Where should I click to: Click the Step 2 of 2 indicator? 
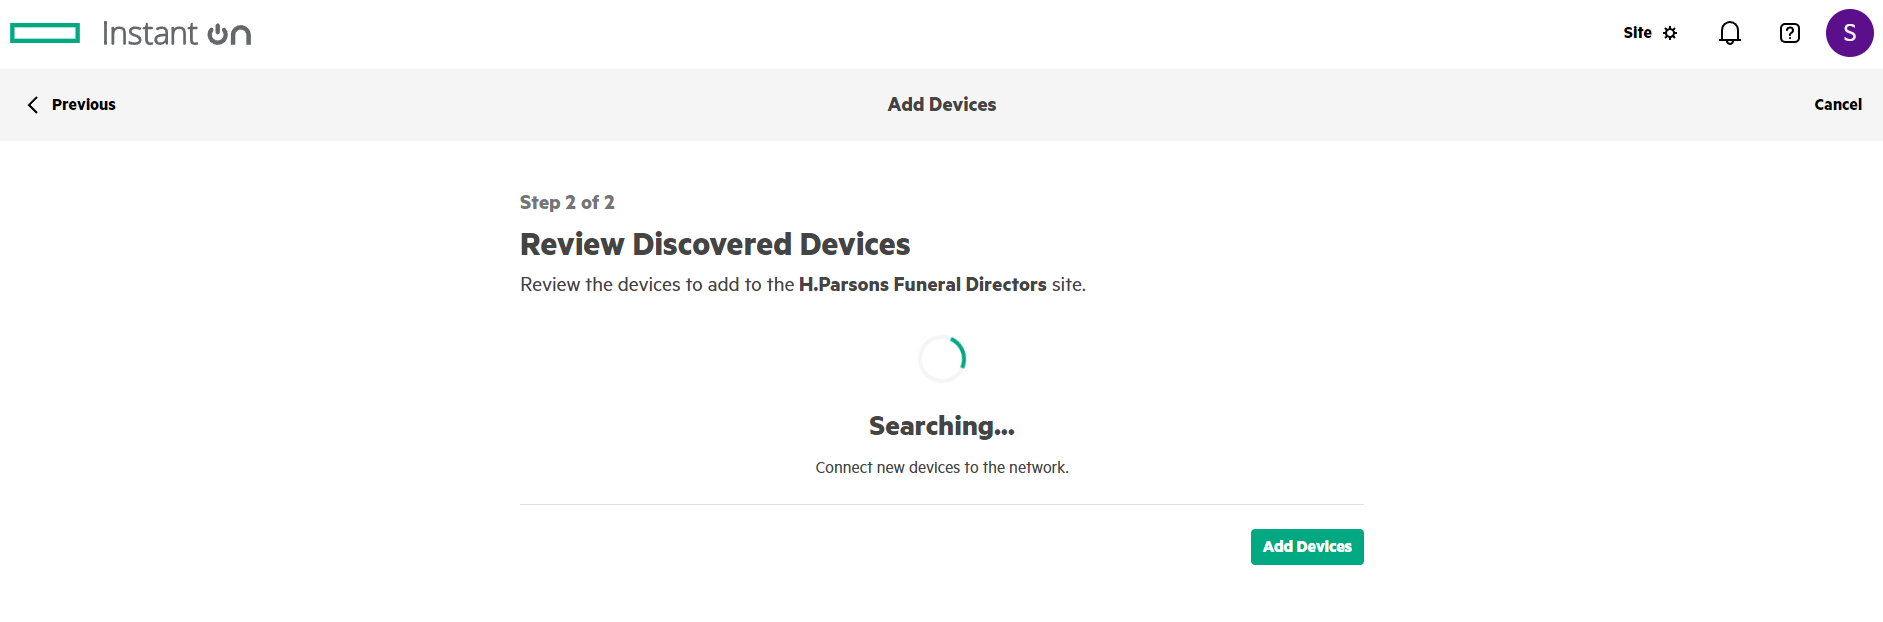point(567,203)
